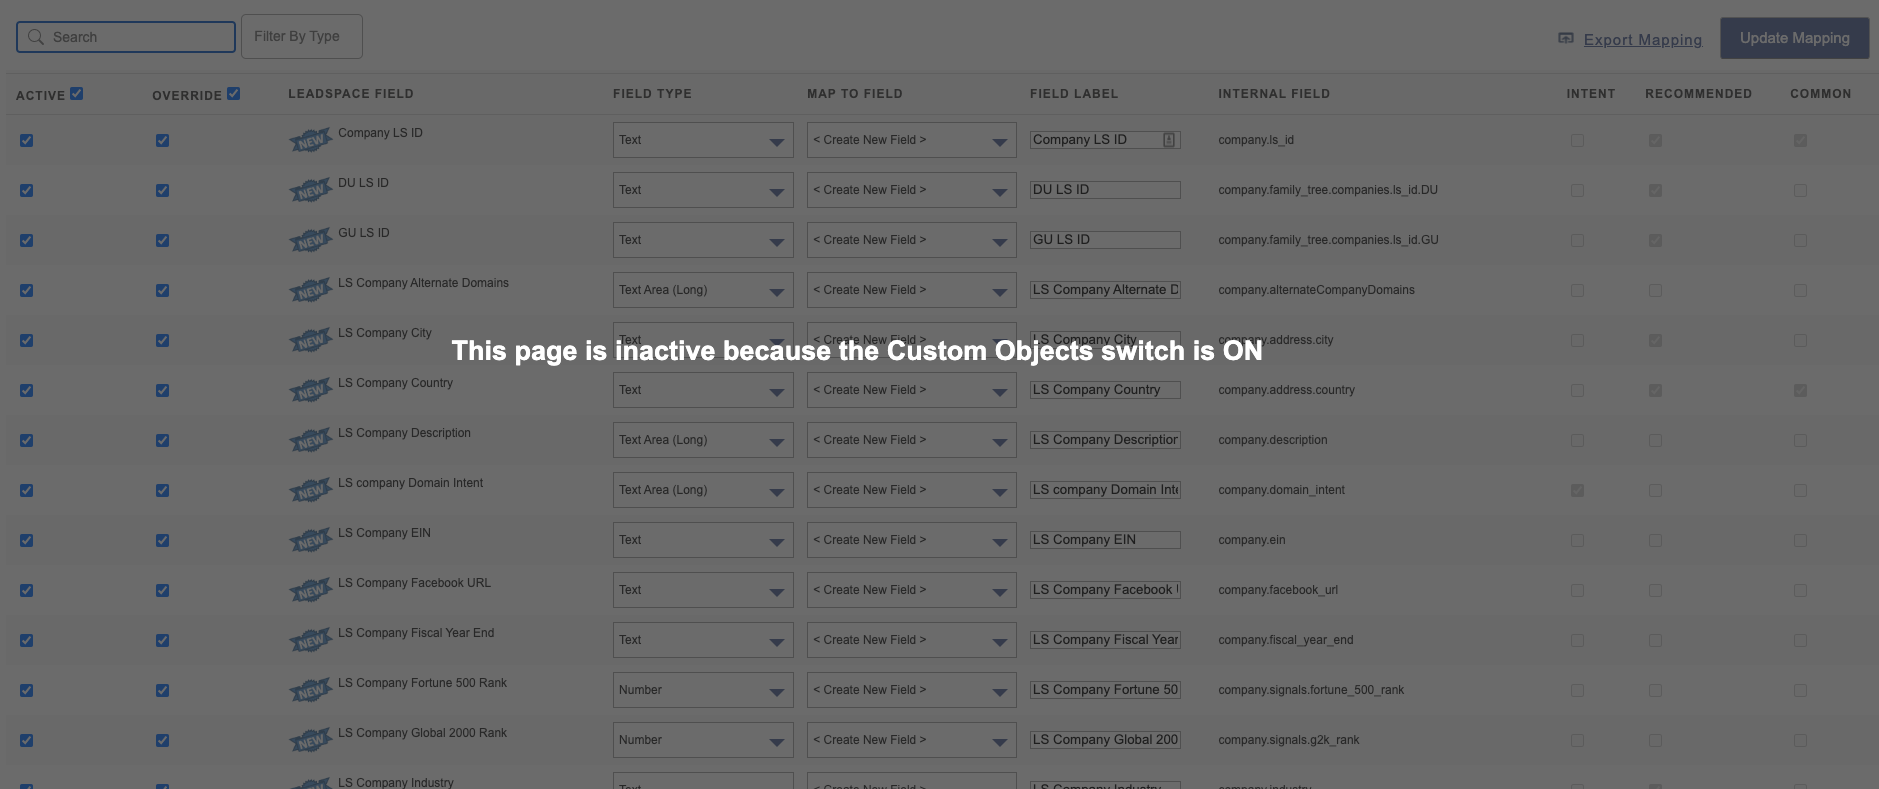Click company.signals.g2k_rank internal field text
The image size is (1879, 789).
click(1289, 740)
